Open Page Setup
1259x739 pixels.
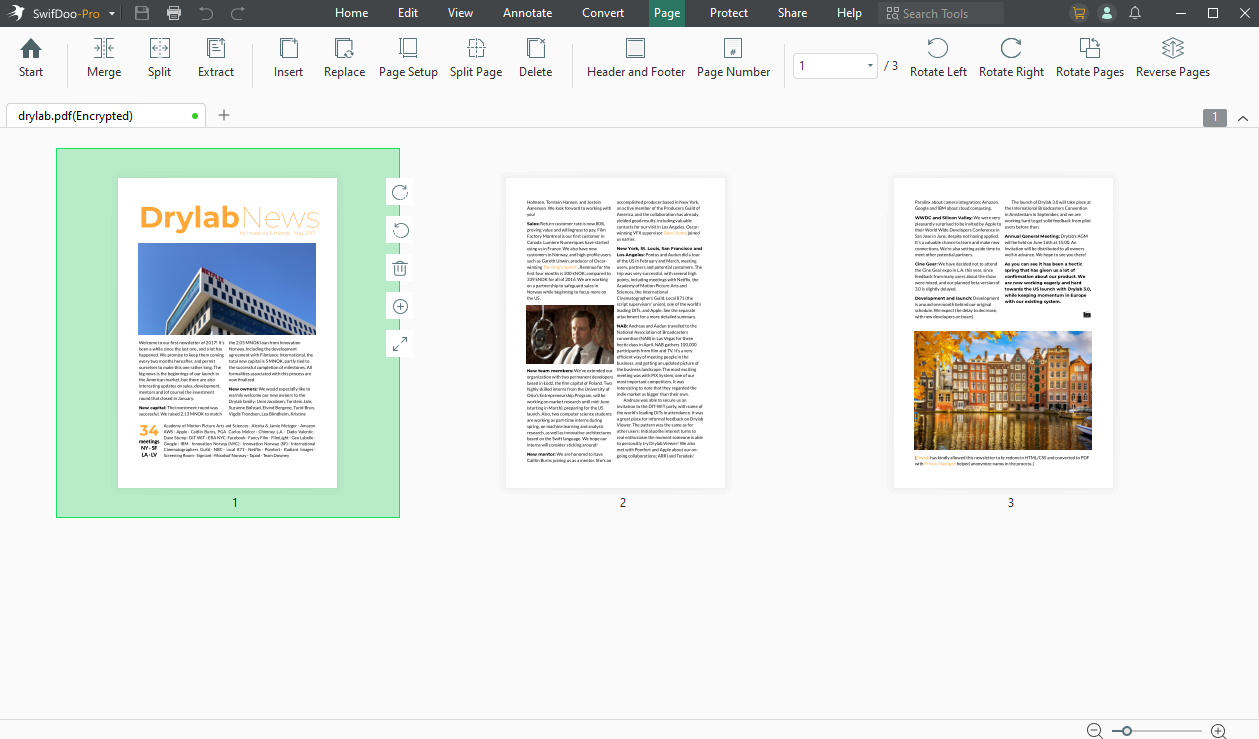pos(408,58)
